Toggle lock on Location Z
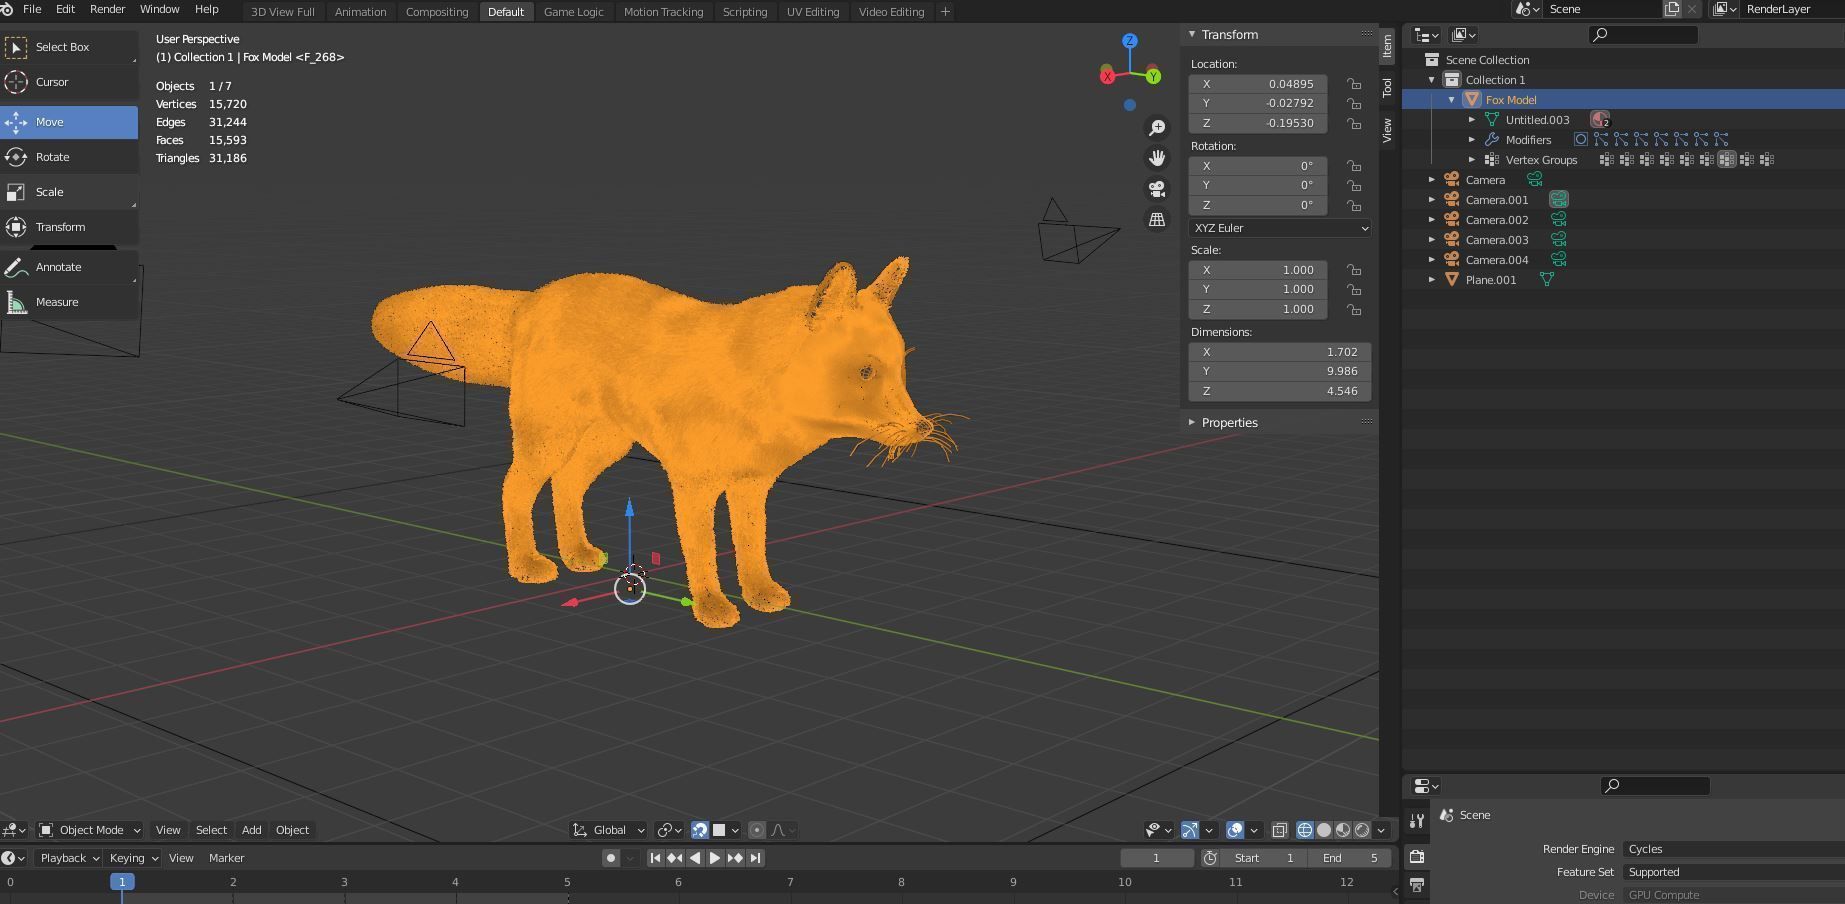This screenshot has height=904, width=1845. [1354, 123]
